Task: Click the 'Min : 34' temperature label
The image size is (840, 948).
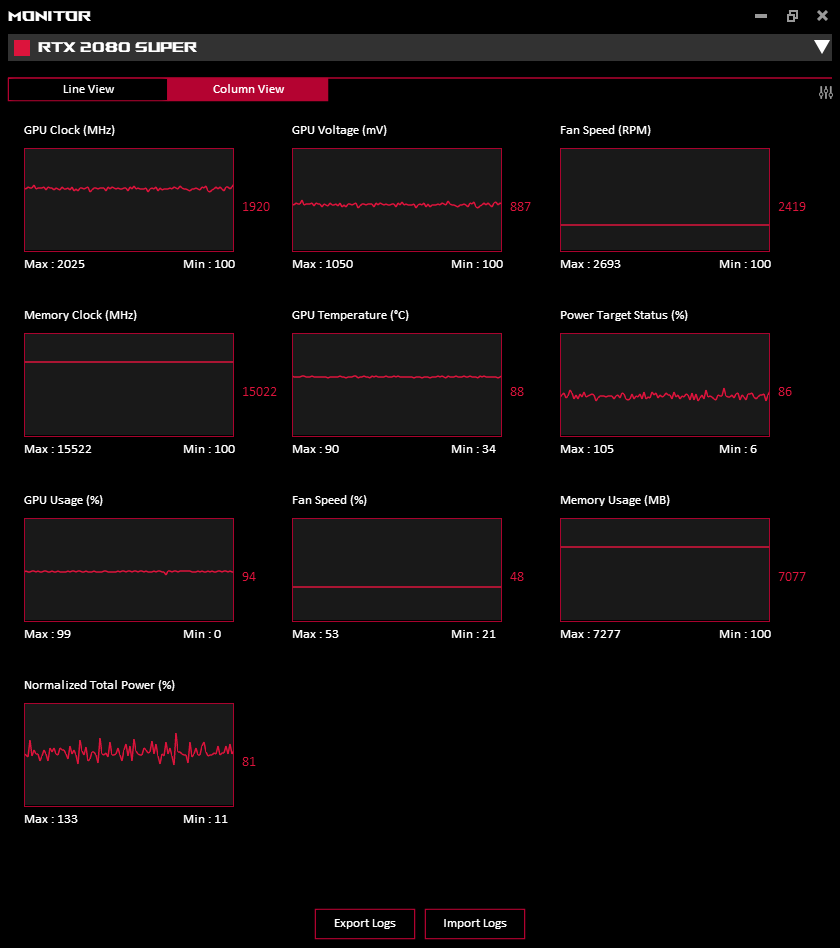Action: tap(474, 449)
